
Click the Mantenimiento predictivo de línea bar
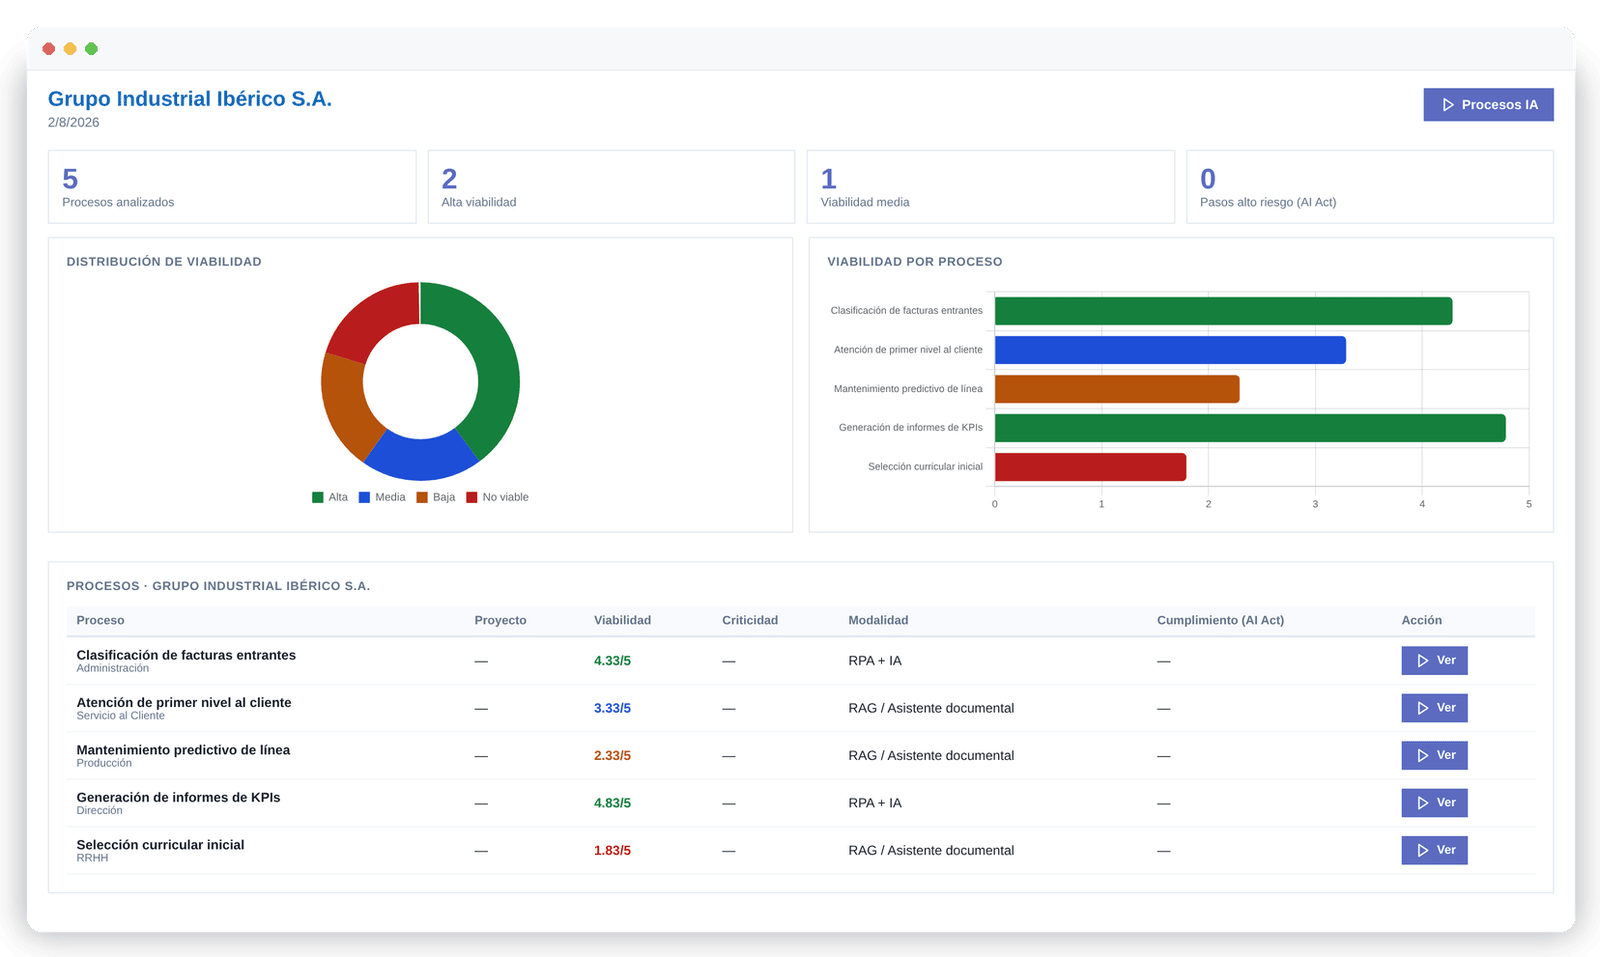coord(1117,389)
